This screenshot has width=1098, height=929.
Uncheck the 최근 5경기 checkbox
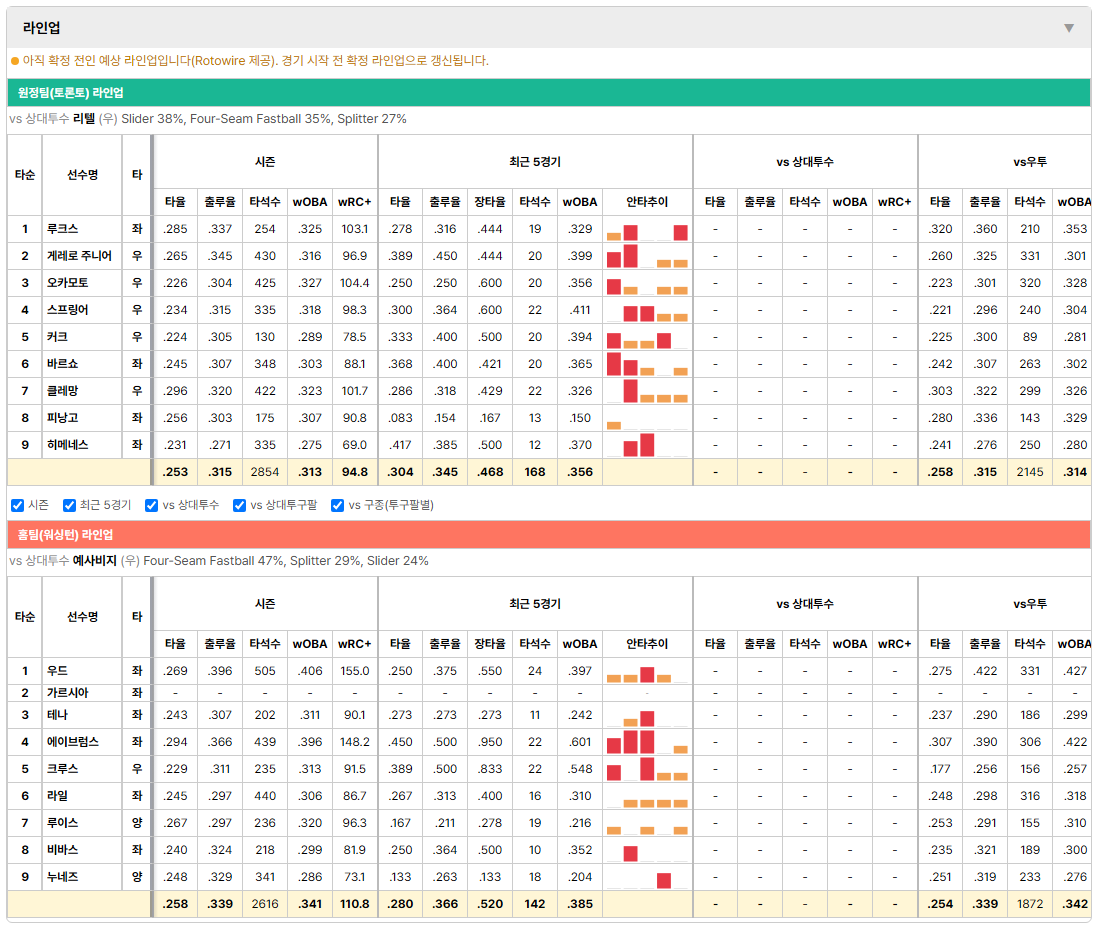coord(69,505)
